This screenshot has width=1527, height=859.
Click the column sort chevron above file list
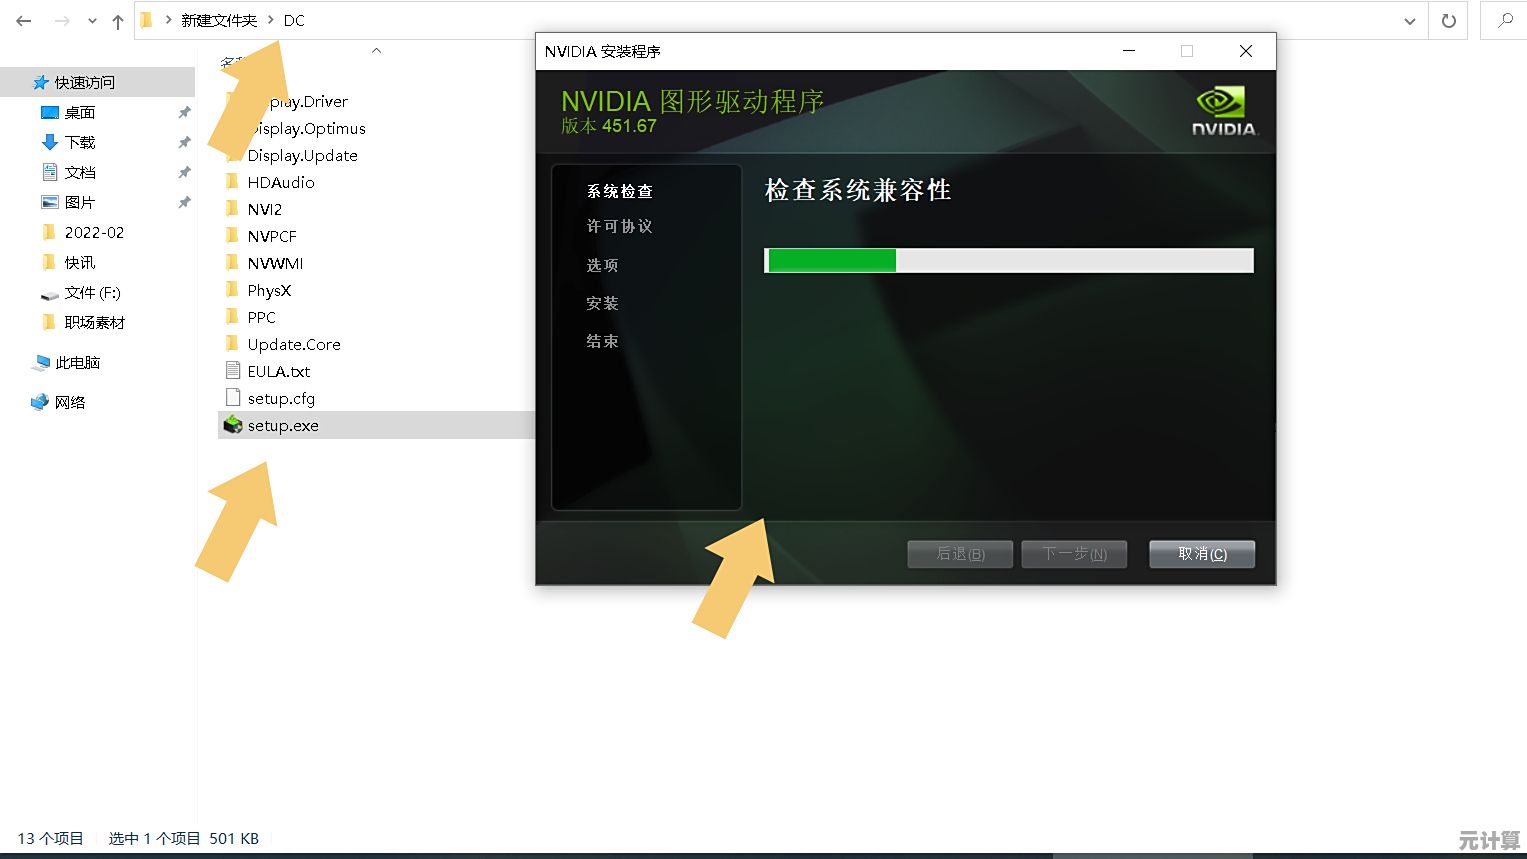point(376,51)
